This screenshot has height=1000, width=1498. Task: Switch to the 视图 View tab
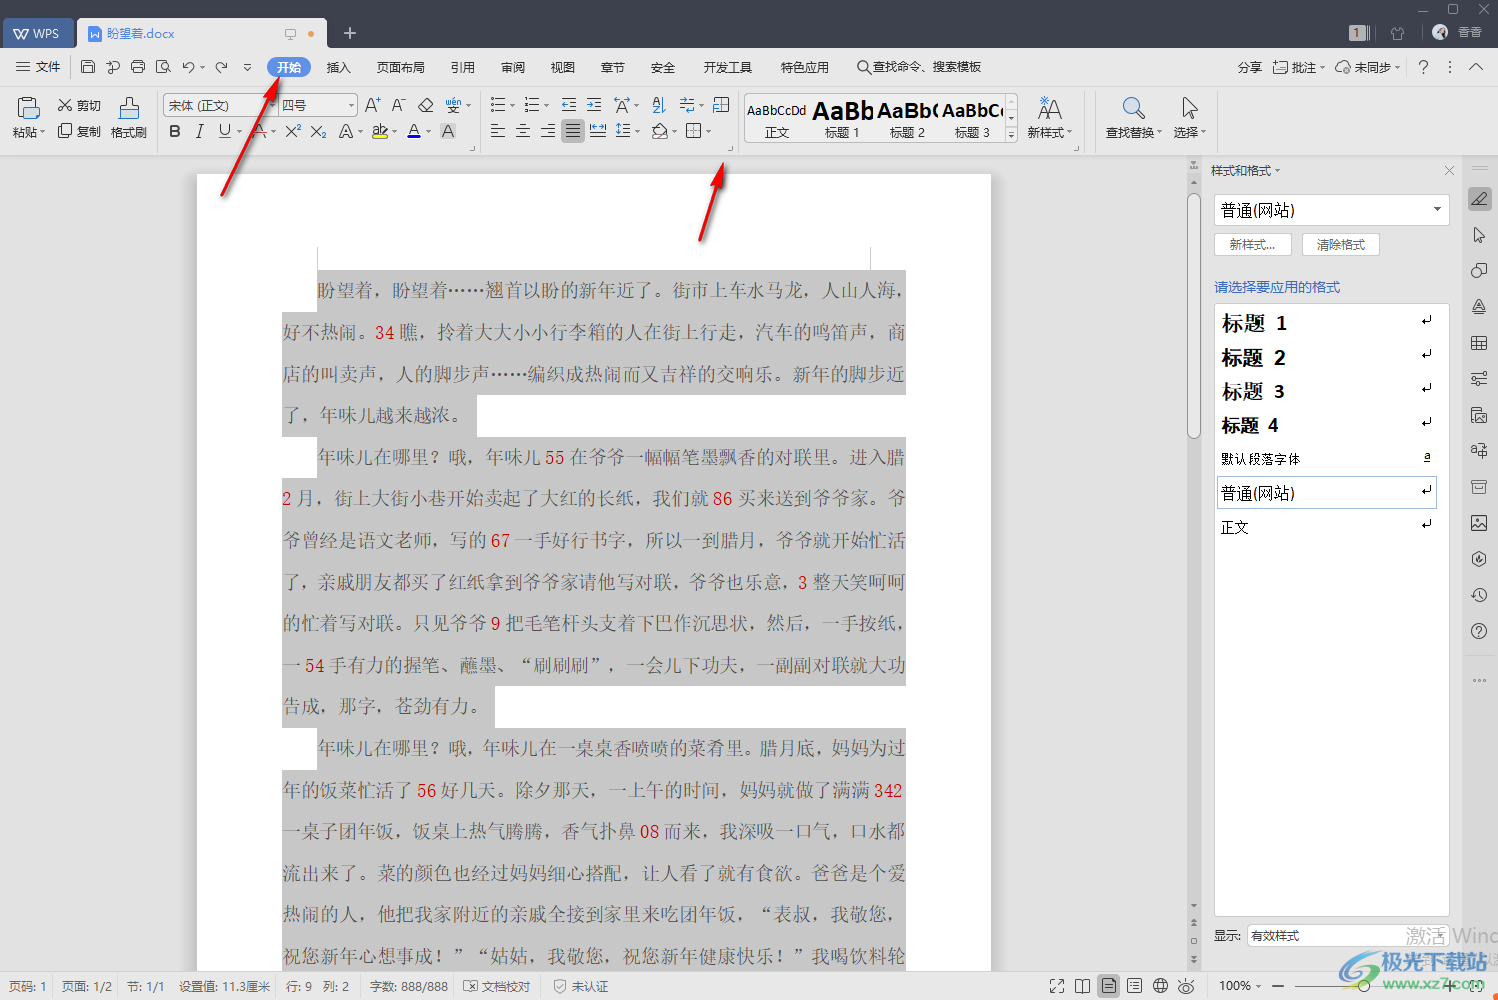(x=563, y=67)
